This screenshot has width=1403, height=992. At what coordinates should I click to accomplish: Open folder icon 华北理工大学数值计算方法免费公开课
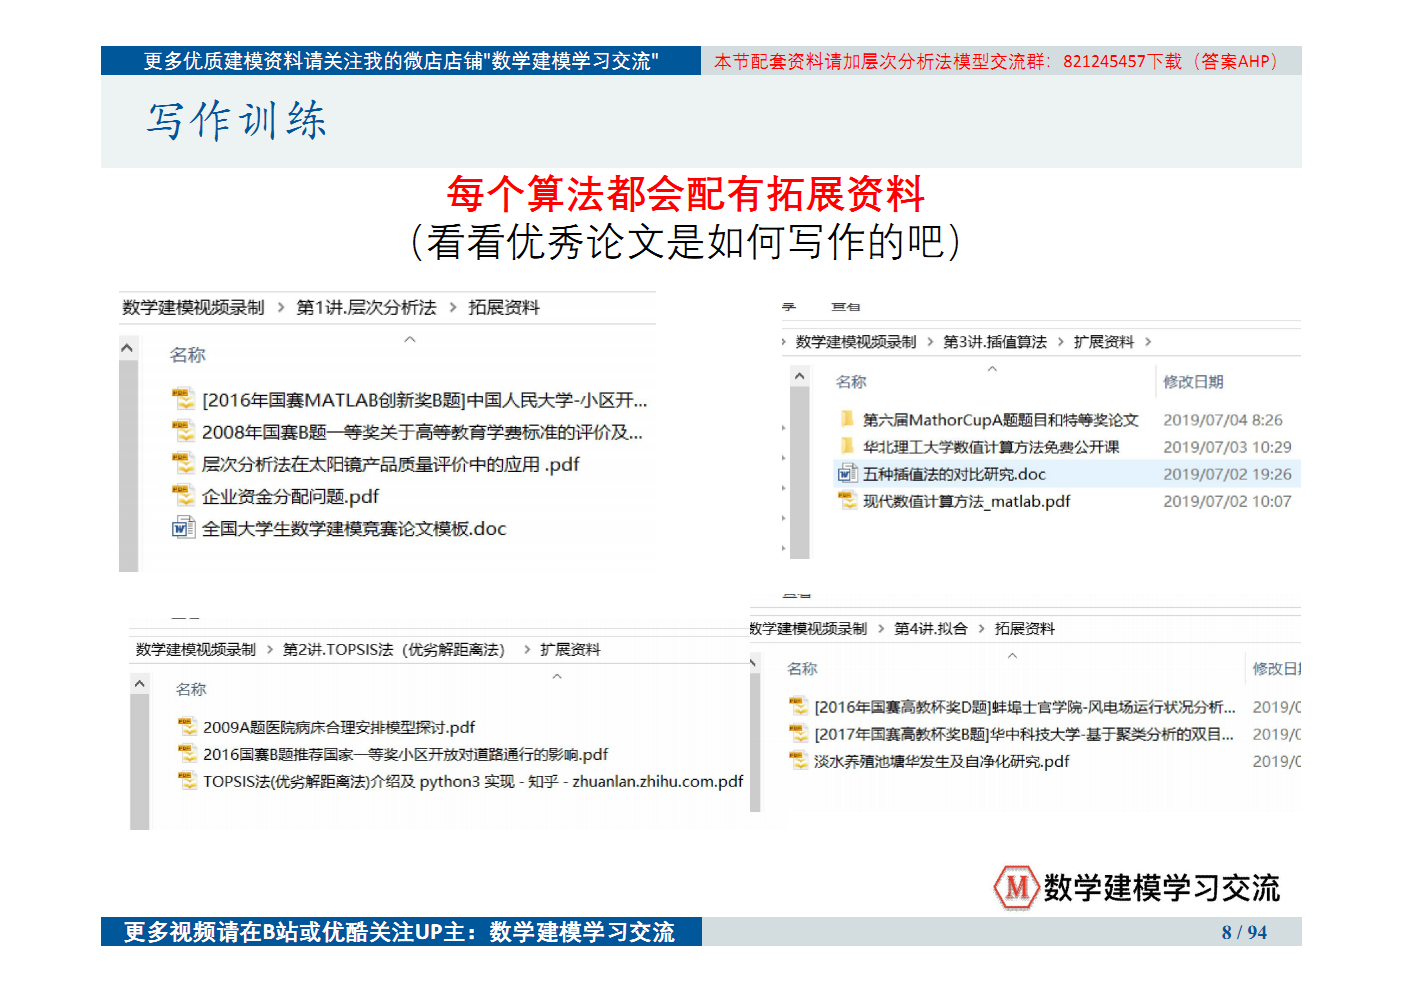tap(847, 445)
